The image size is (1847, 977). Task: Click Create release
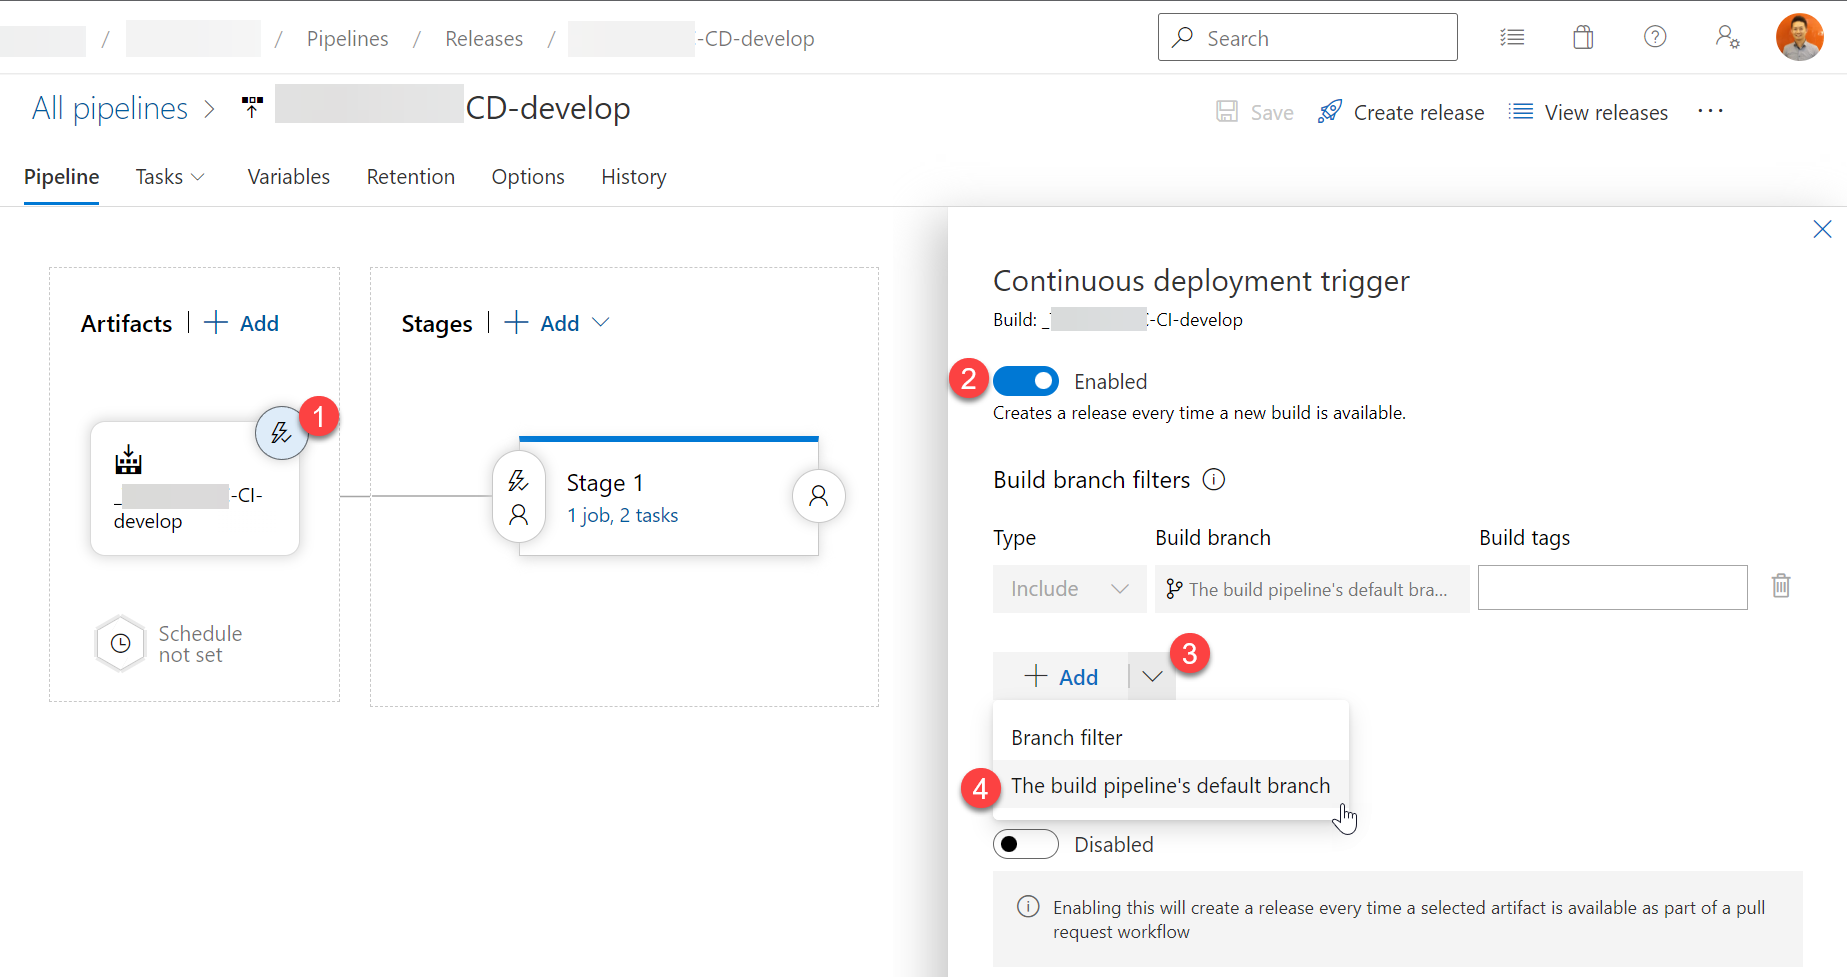(x=1401, y=112)
